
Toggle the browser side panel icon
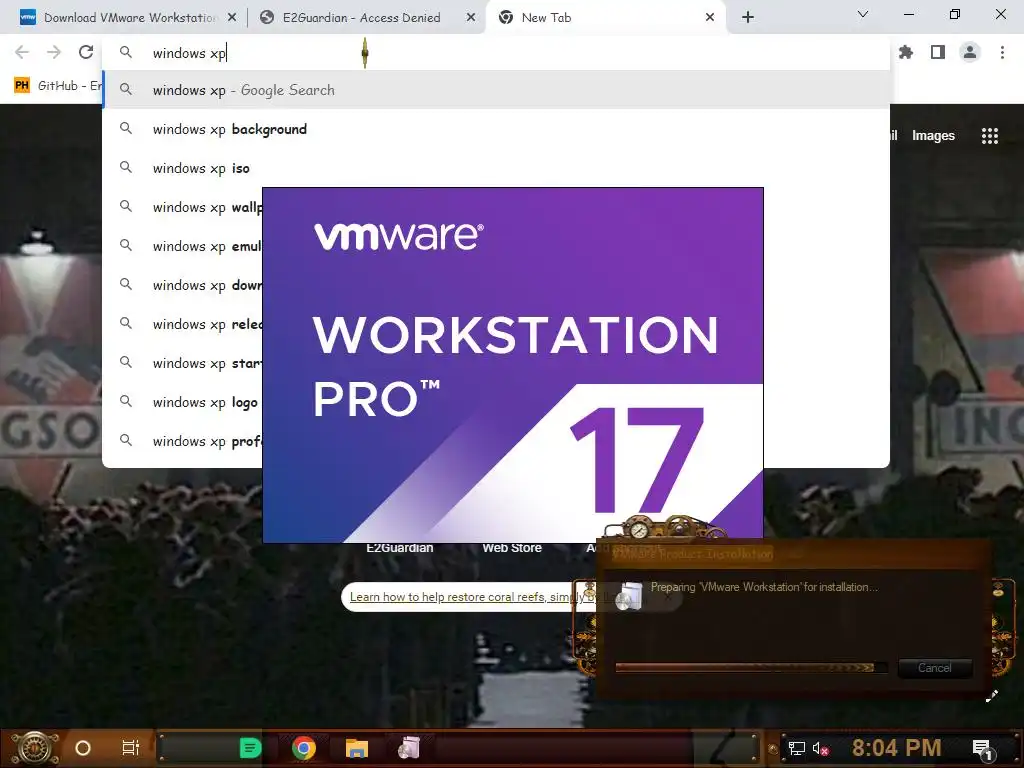pyautogui.click(x=938, y=52)
